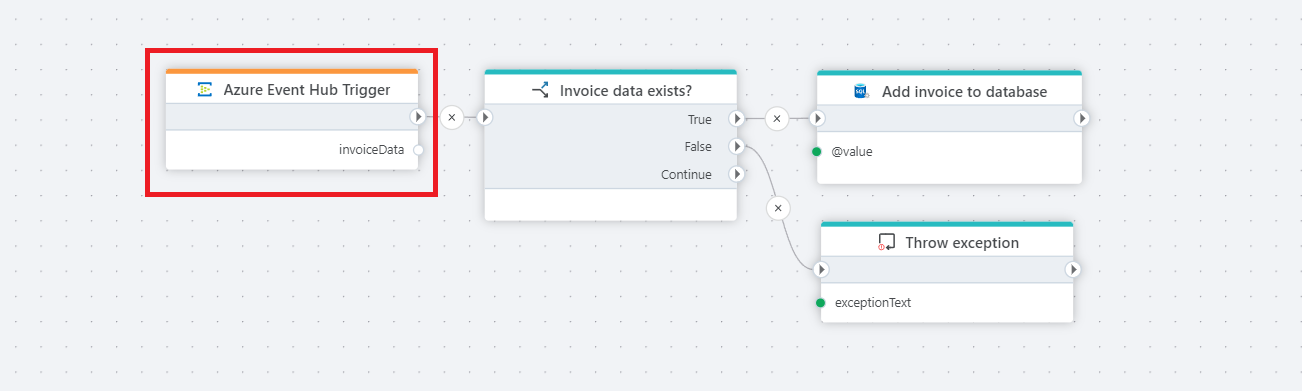
Task: Click Add invoice to database output arrow port
Action: (x=1082, y=119)
